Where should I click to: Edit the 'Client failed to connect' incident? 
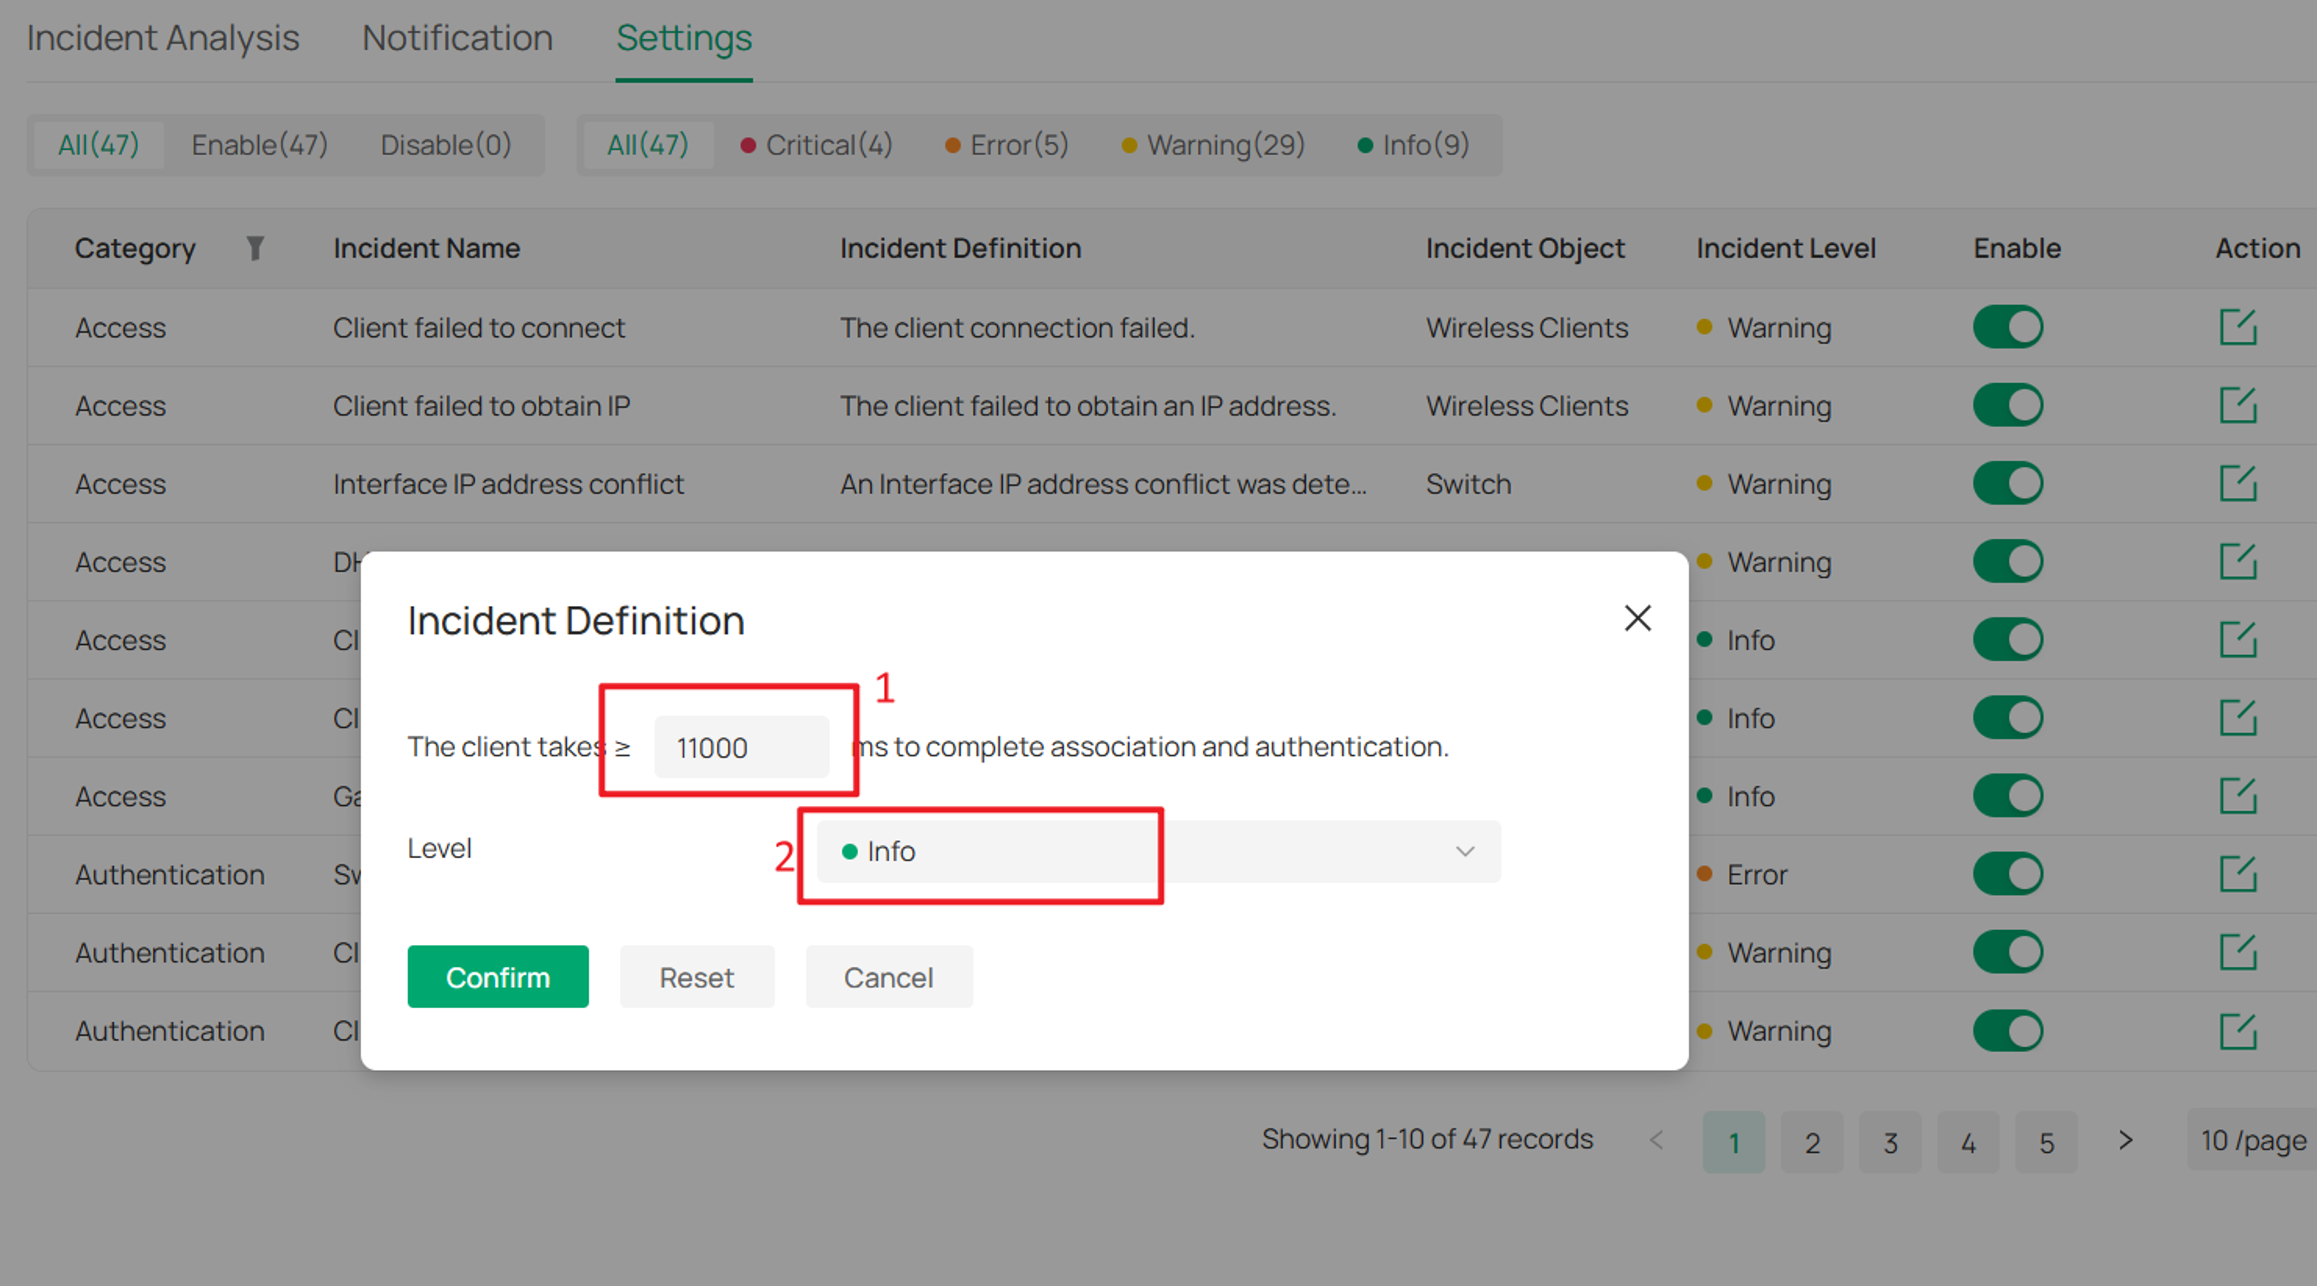click(2237, 327)
